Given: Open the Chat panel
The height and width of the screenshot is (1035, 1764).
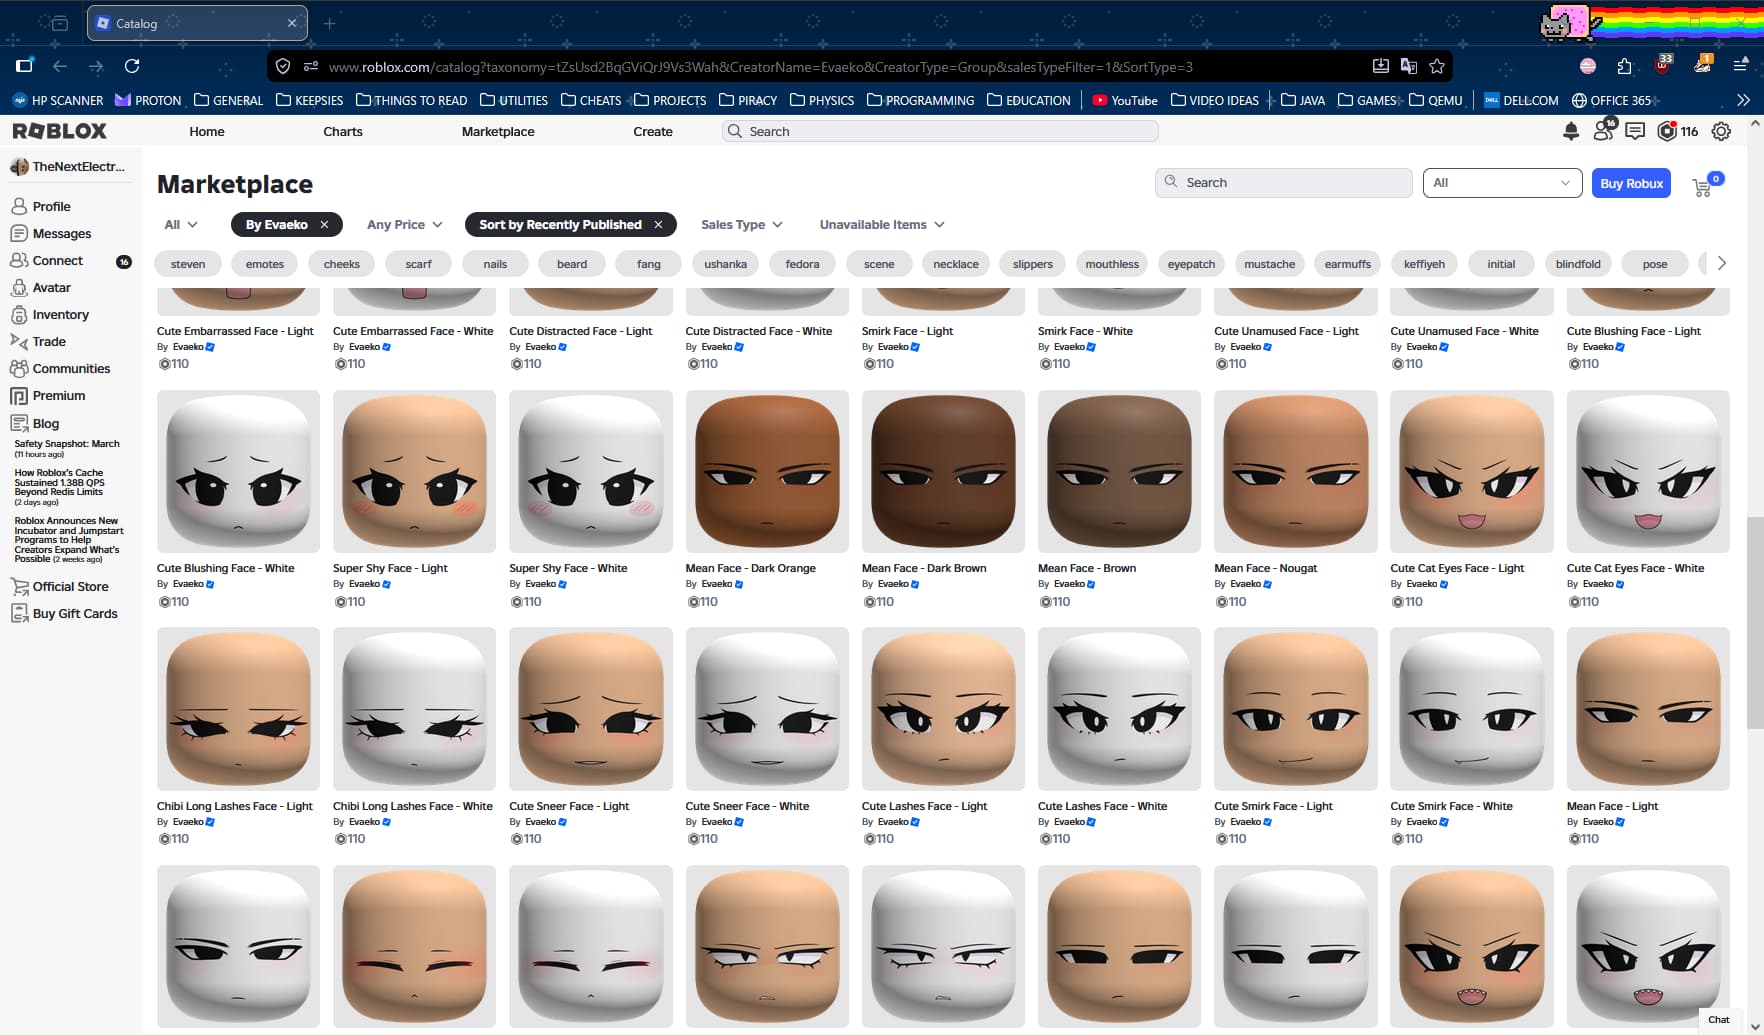Looking at the screenshot, I should click(1719, 1020).
